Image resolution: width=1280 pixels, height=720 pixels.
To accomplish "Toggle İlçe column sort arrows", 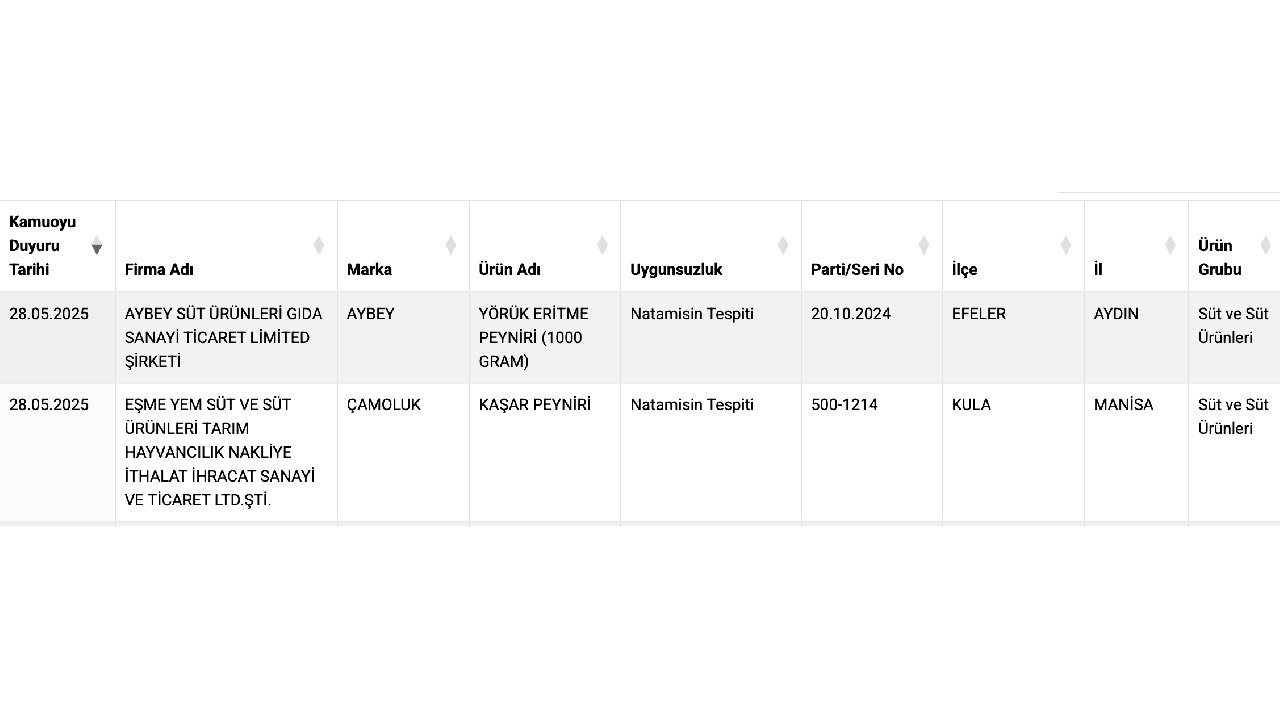I will click(1066, 245).
